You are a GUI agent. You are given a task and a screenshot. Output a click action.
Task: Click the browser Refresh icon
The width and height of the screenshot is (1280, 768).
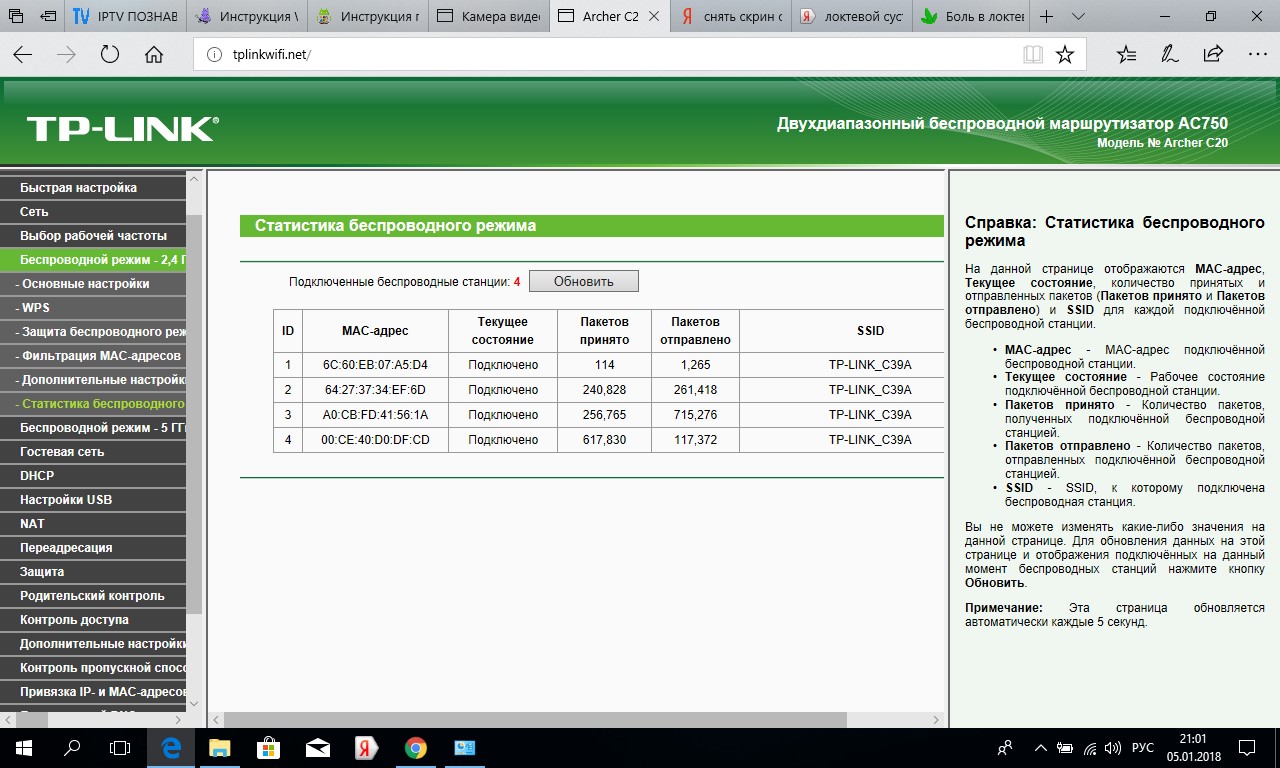point(110,55)
